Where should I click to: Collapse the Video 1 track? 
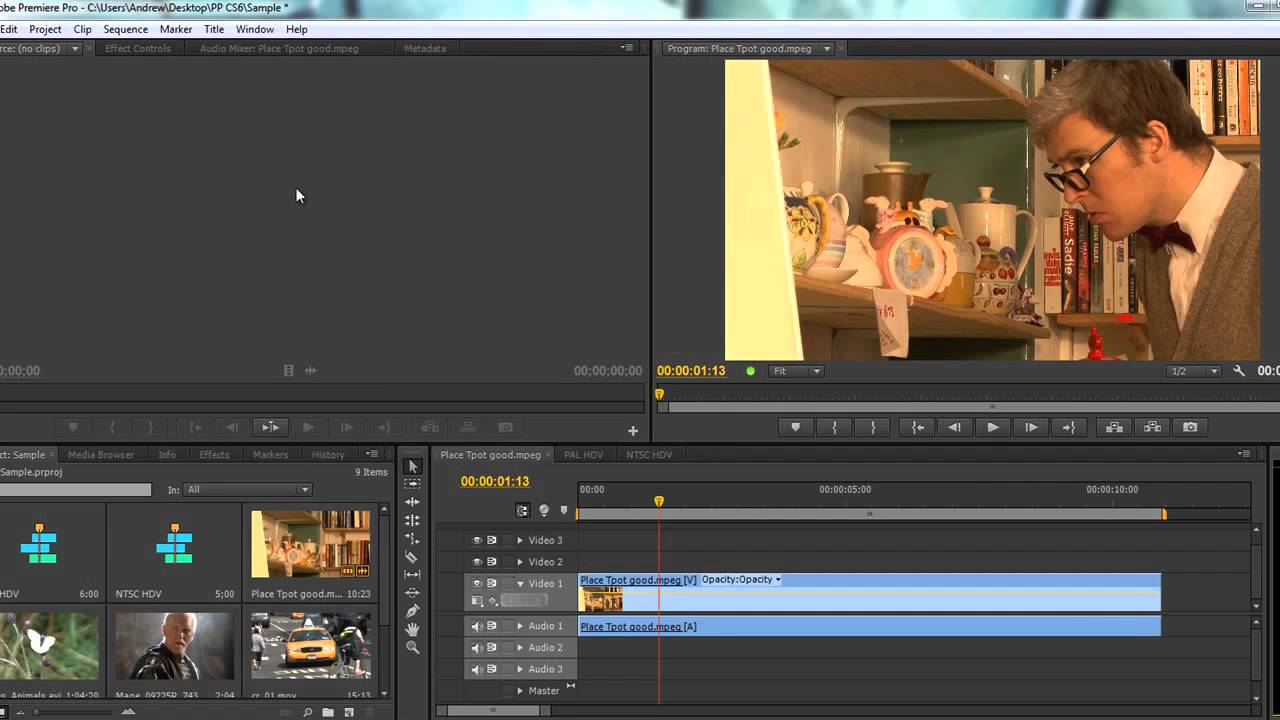520,583
